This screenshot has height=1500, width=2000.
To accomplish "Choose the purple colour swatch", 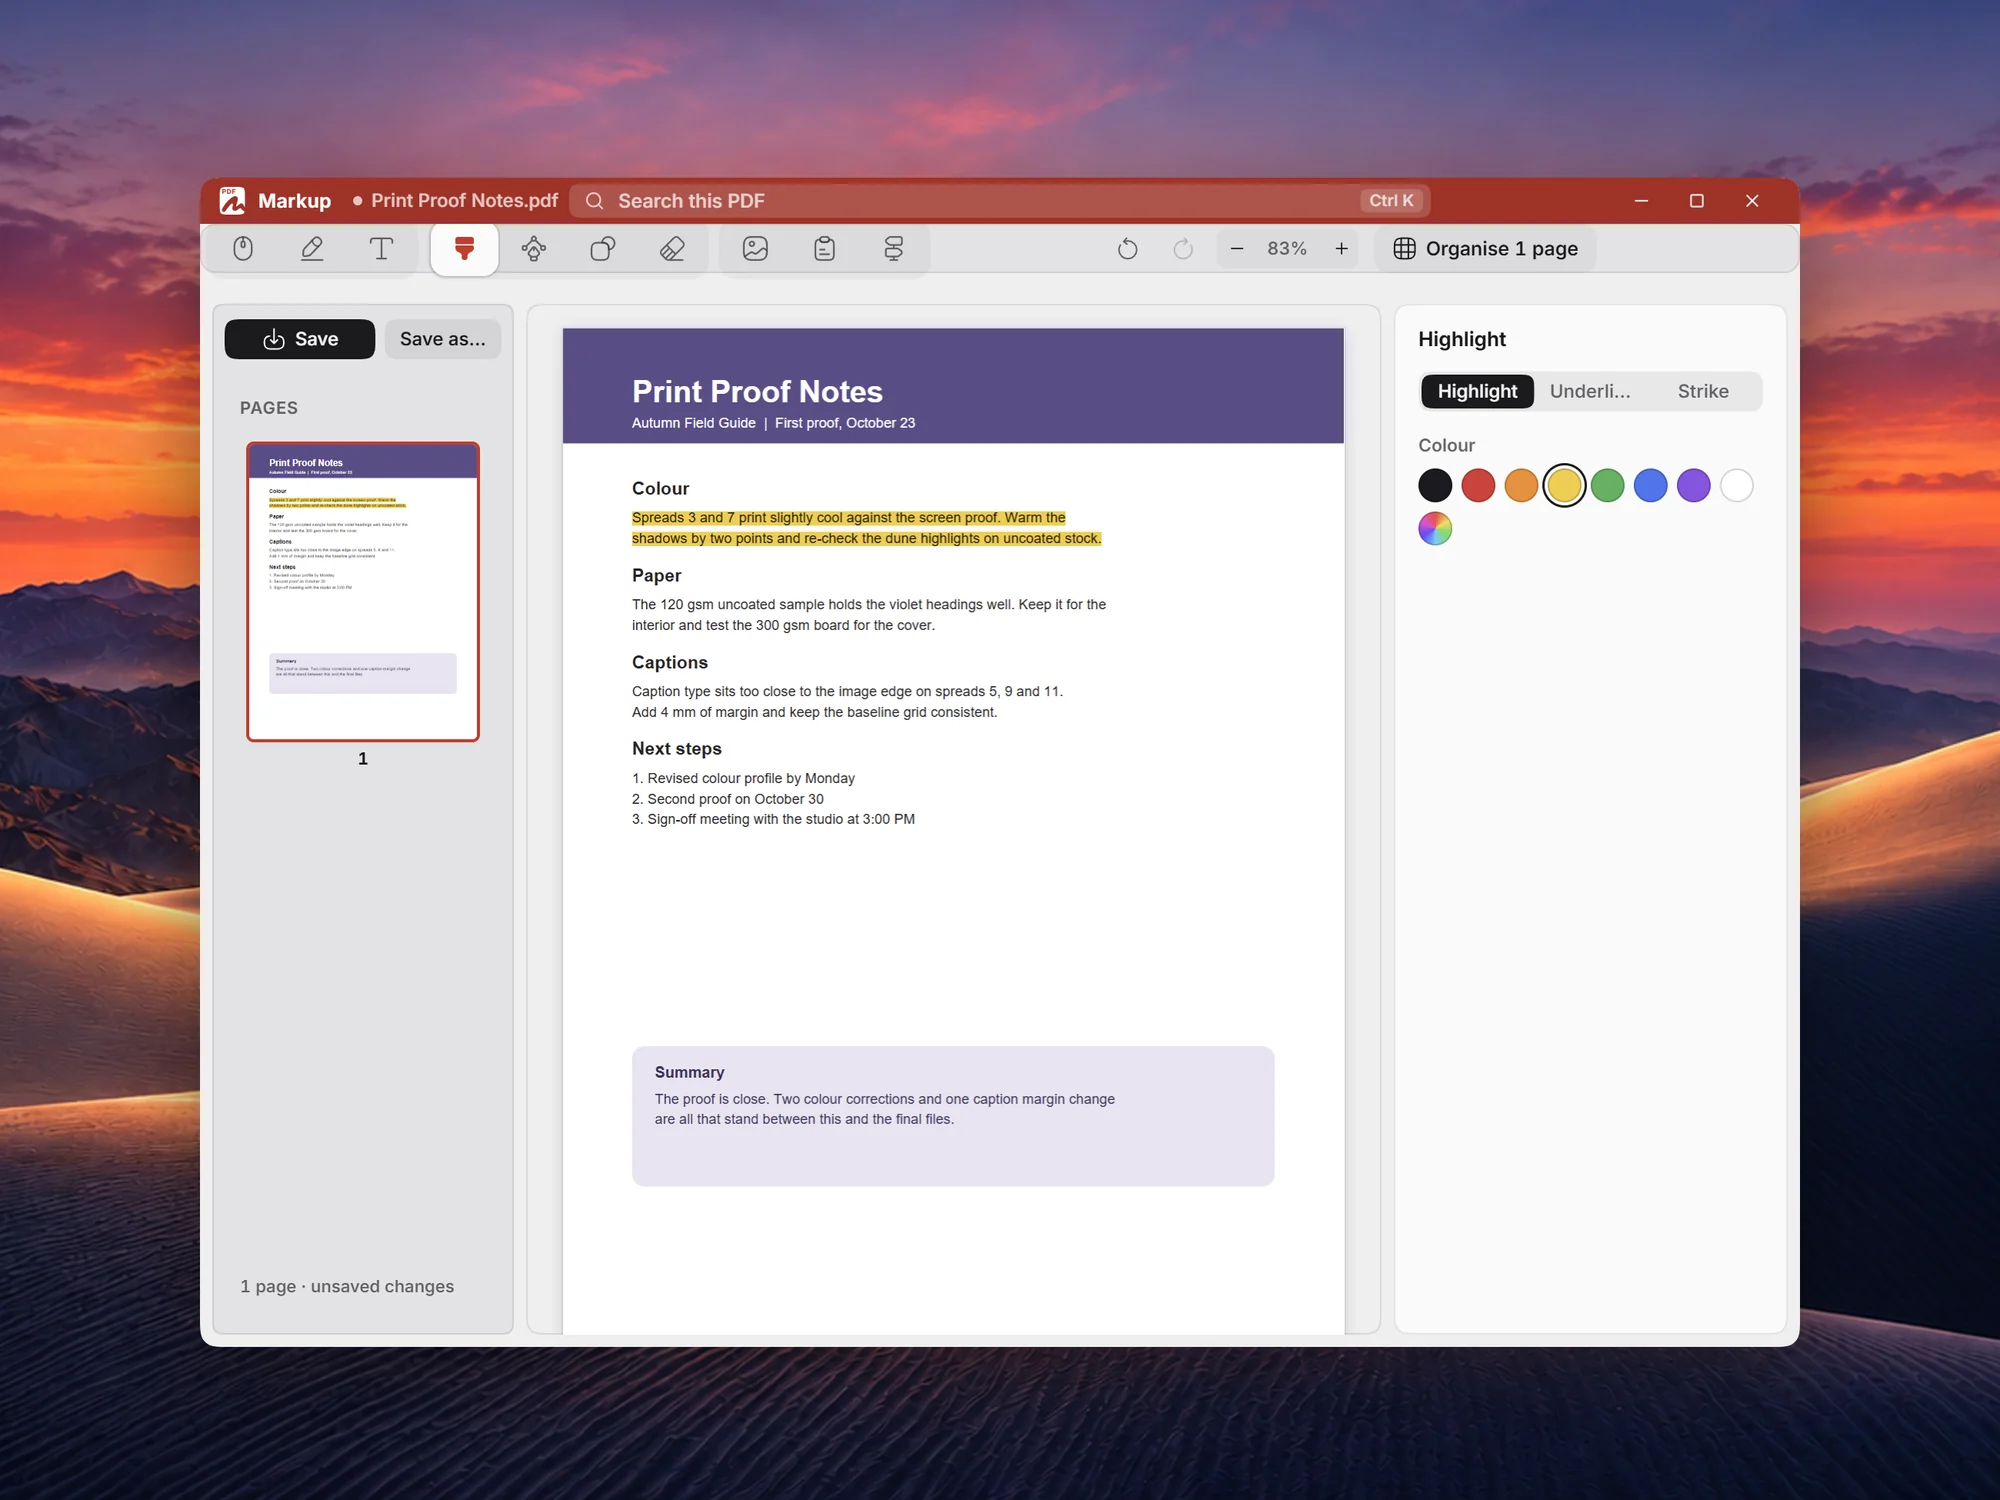I will pyautogui.click(x=1694, y=486).
